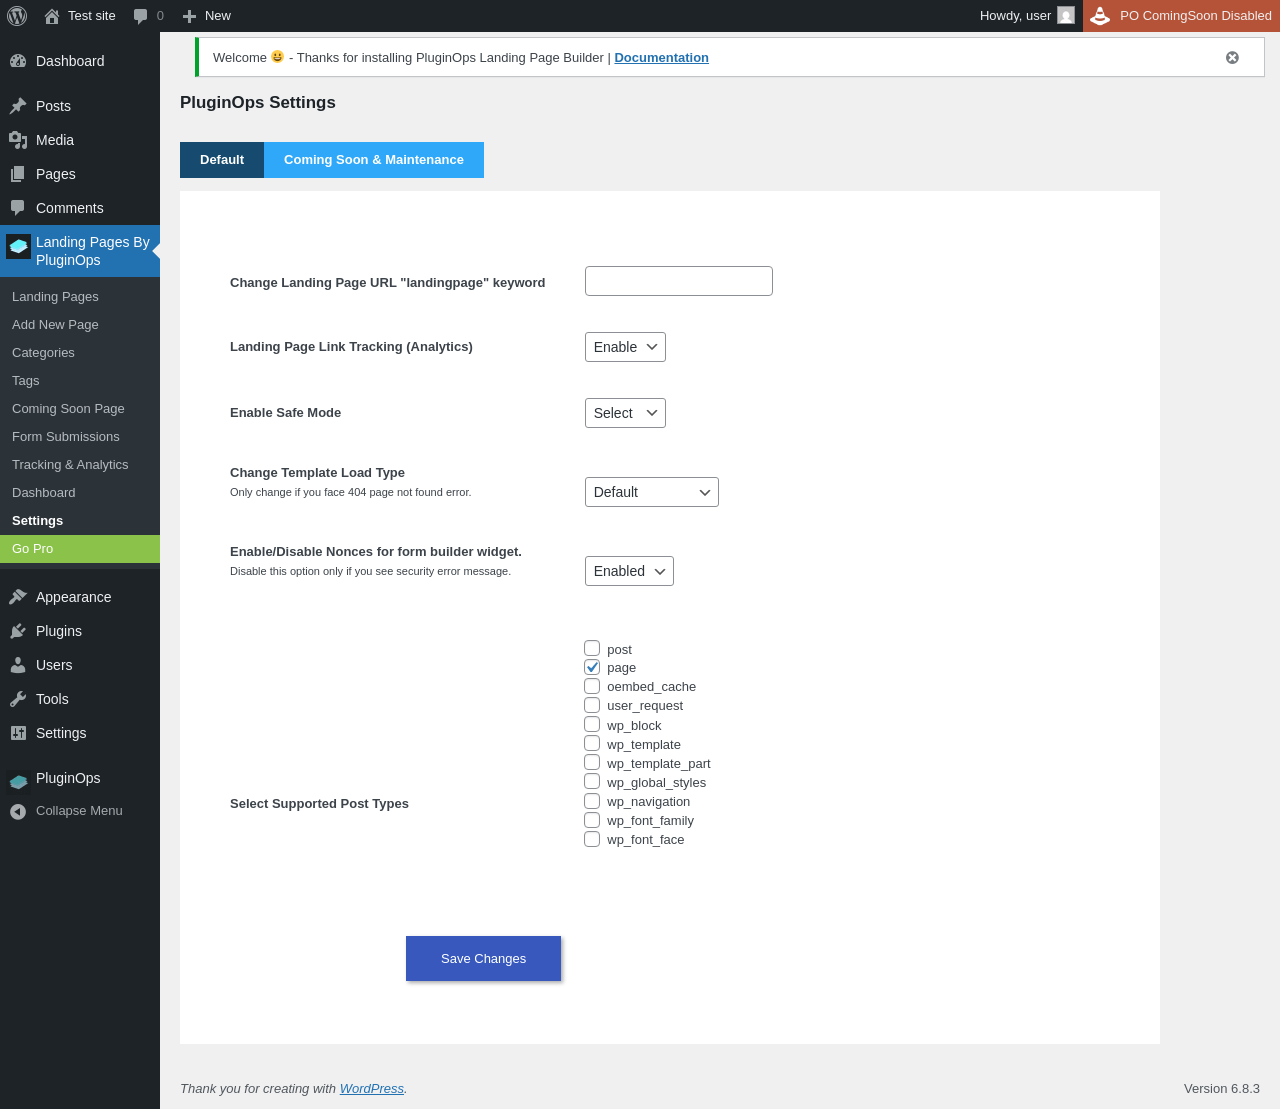Toggle the wp_block checkbox

pyautogui.click(x=592, y=724)
